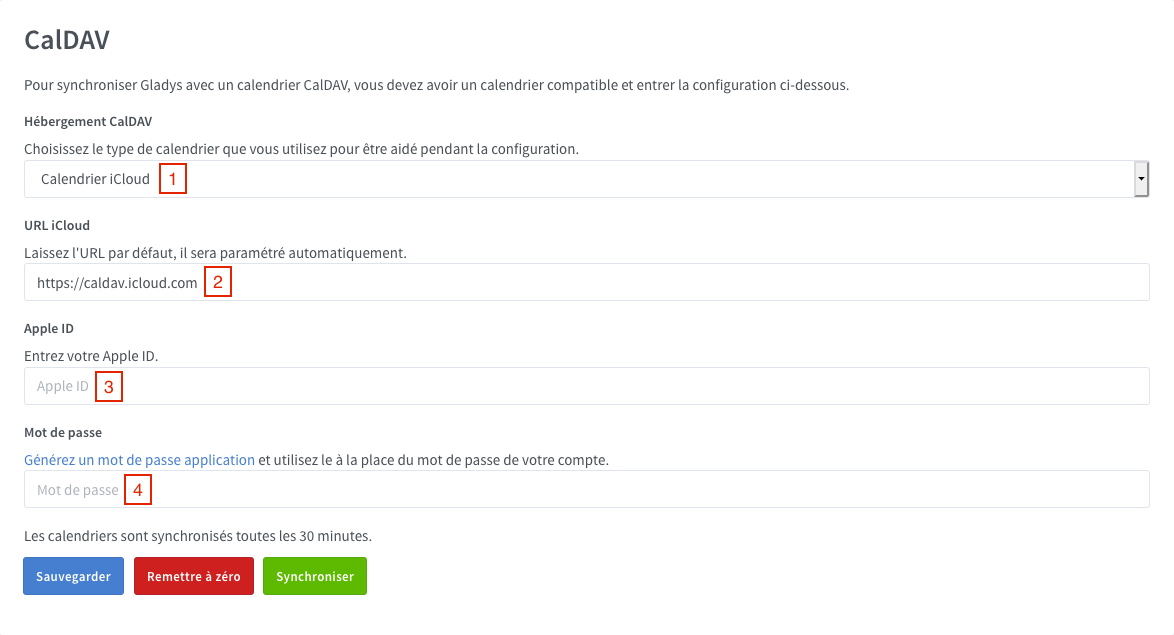This screenshot has width=1174, height=635.
Task: Focus the Mot de passe input field
Action: pos(640,490)
